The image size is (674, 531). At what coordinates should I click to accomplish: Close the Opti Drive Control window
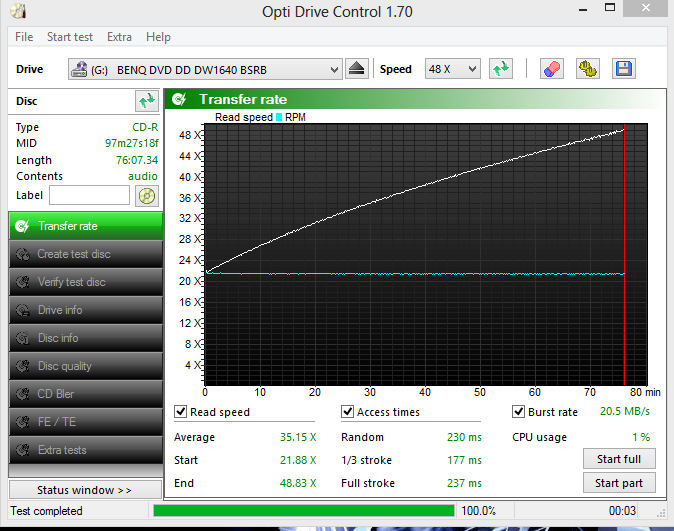point(646,8)
